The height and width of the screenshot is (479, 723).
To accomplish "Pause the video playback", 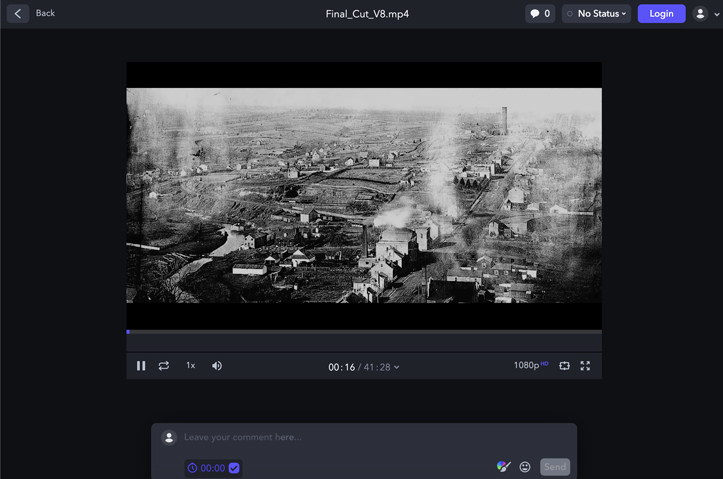I will pyautogui.click(x=141, y=366).
